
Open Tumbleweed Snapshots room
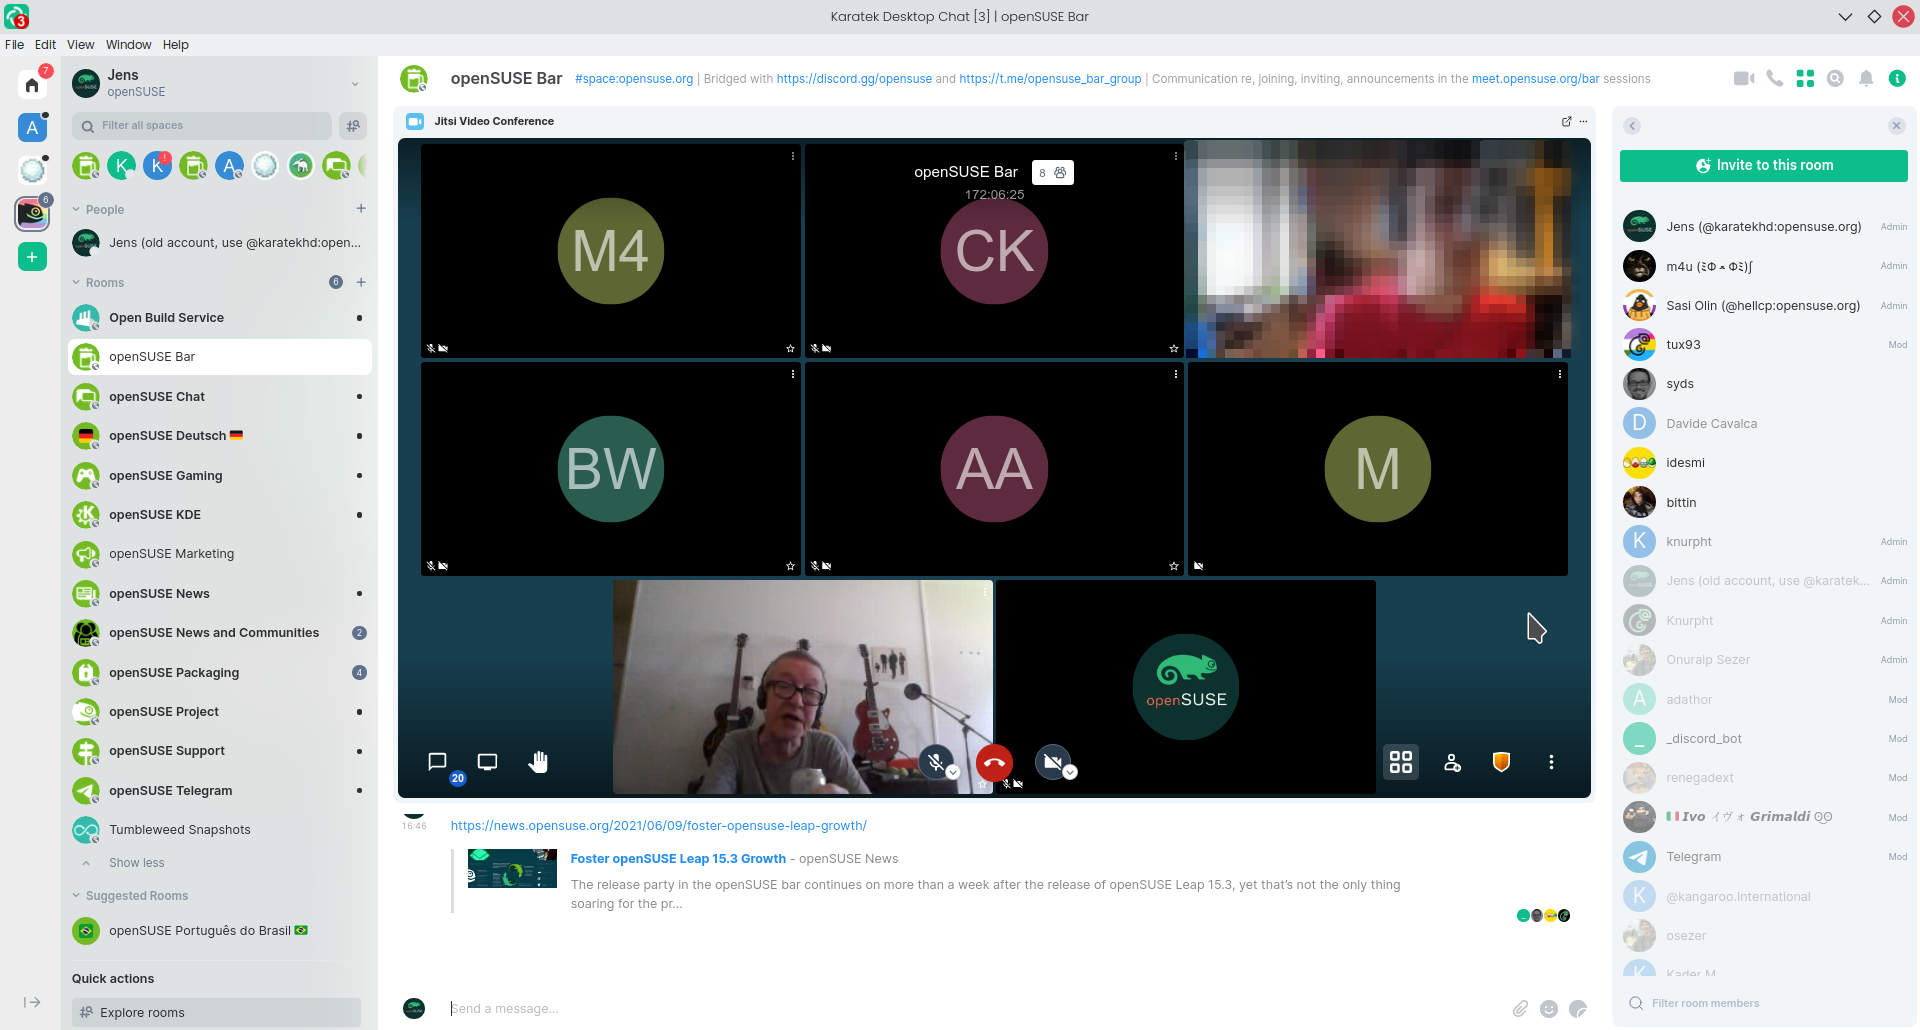tap(220, 830)
